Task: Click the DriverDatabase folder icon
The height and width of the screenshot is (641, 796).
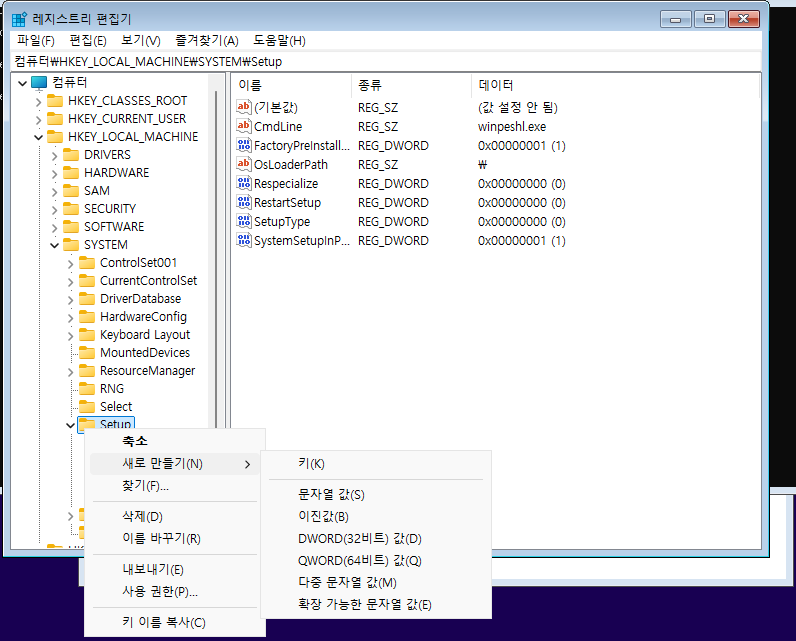Action: pyautogui.click(x=87, y=298)
